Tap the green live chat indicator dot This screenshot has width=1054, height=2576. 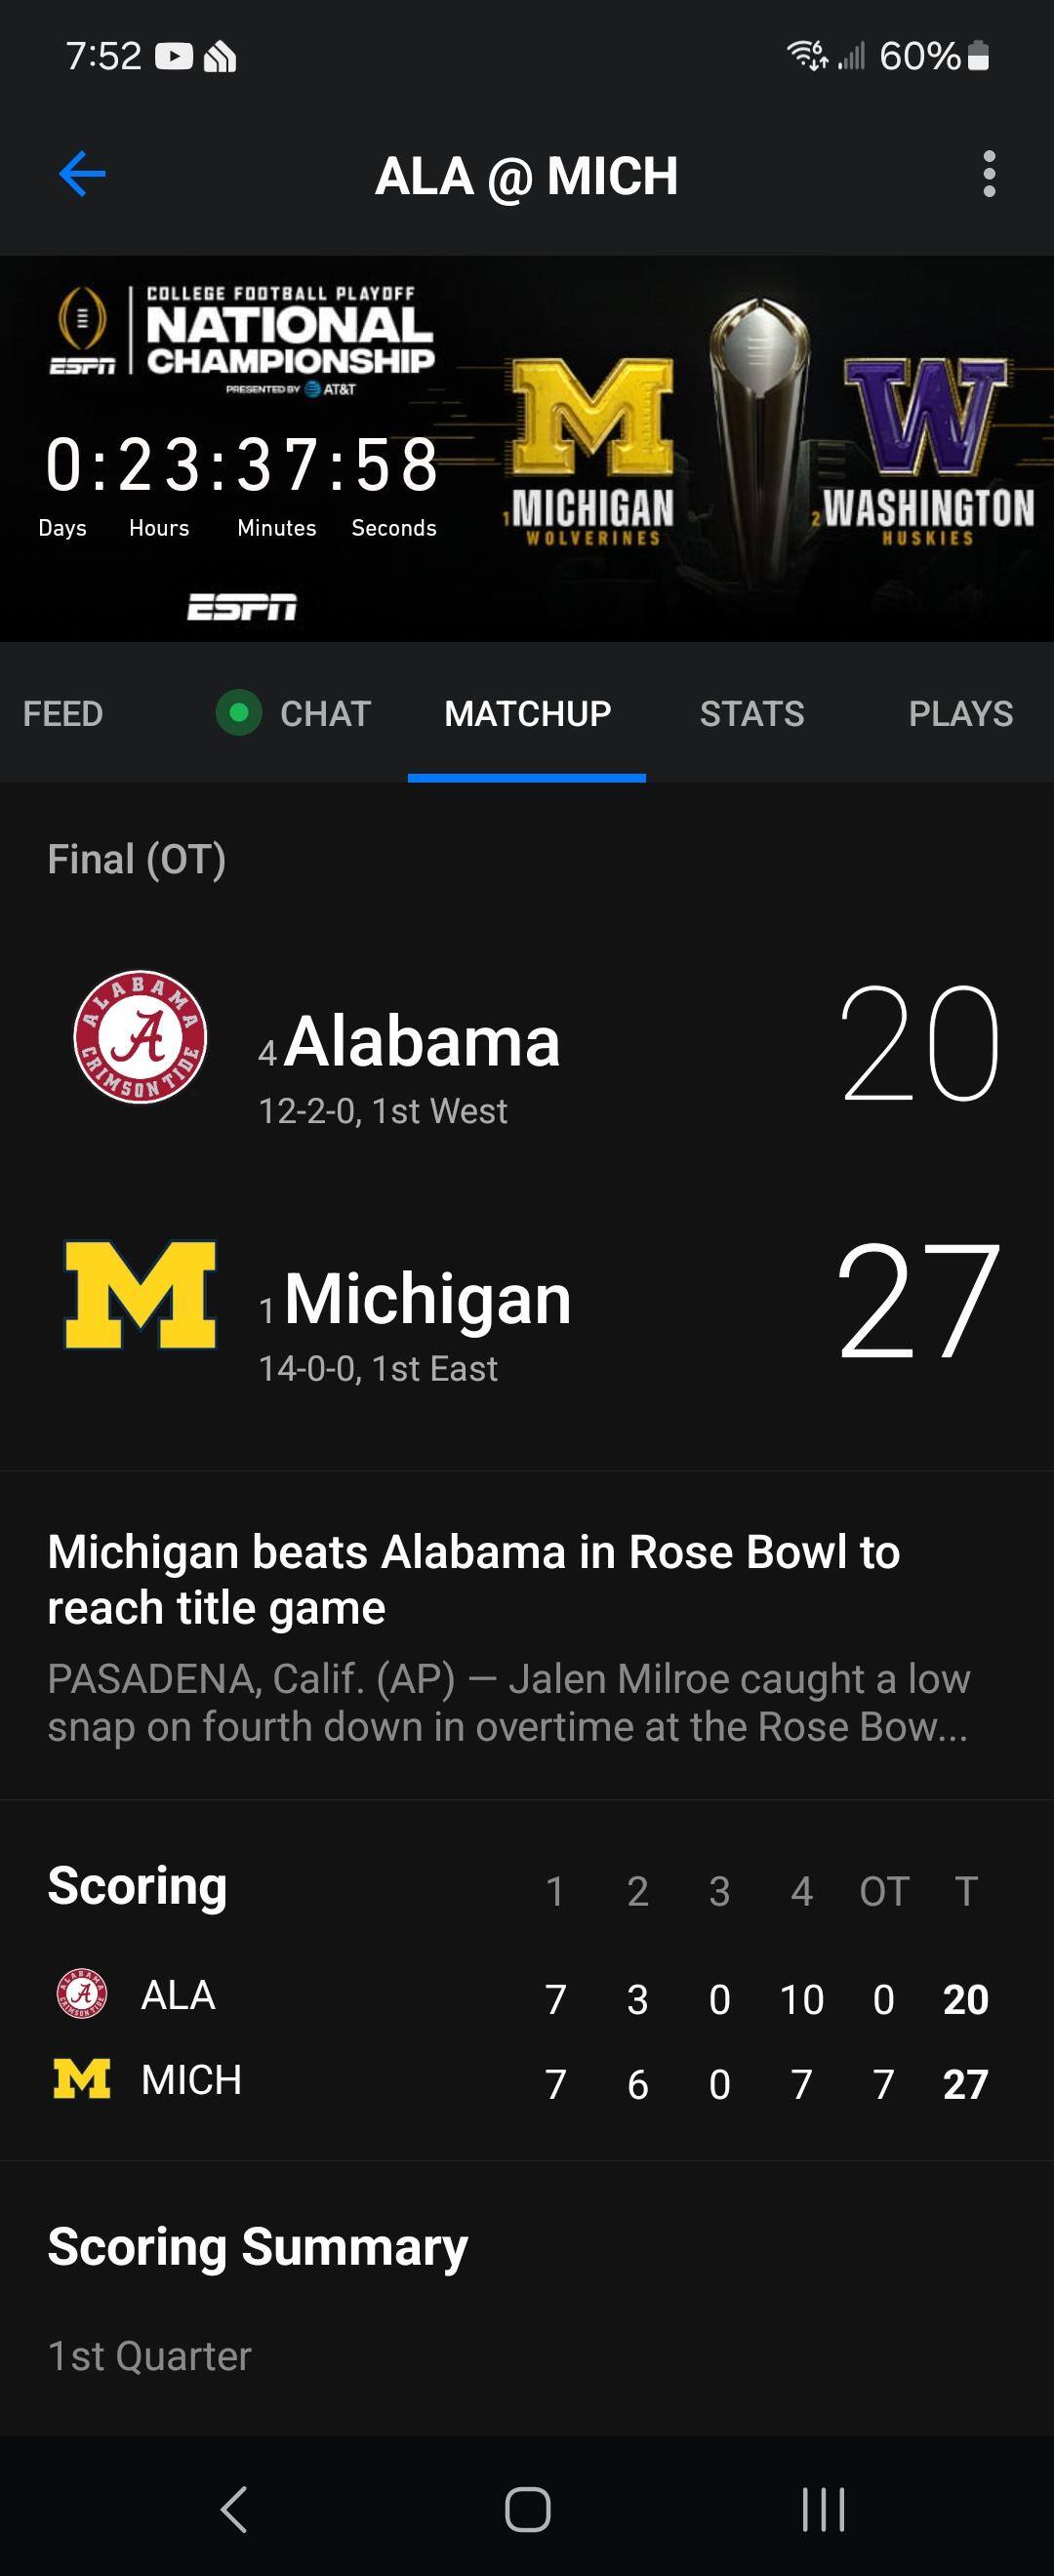(238, 713)
